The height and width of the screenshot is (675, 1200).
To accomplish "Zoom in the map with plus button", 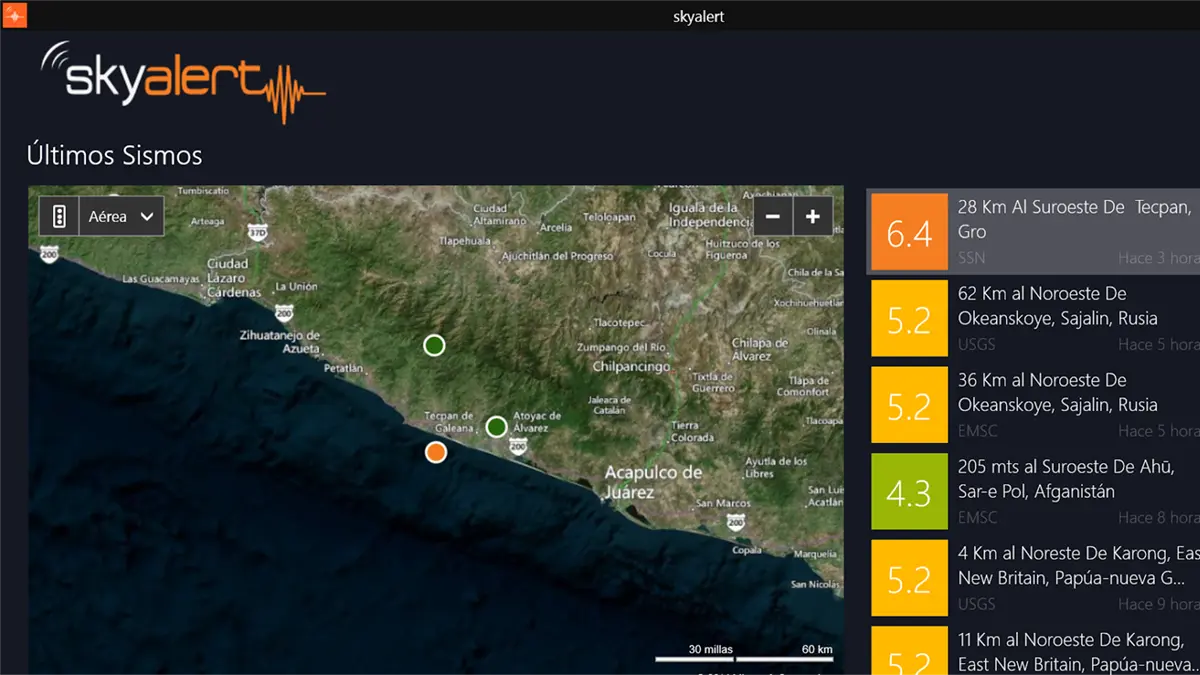I will click(x=813, y=216).
